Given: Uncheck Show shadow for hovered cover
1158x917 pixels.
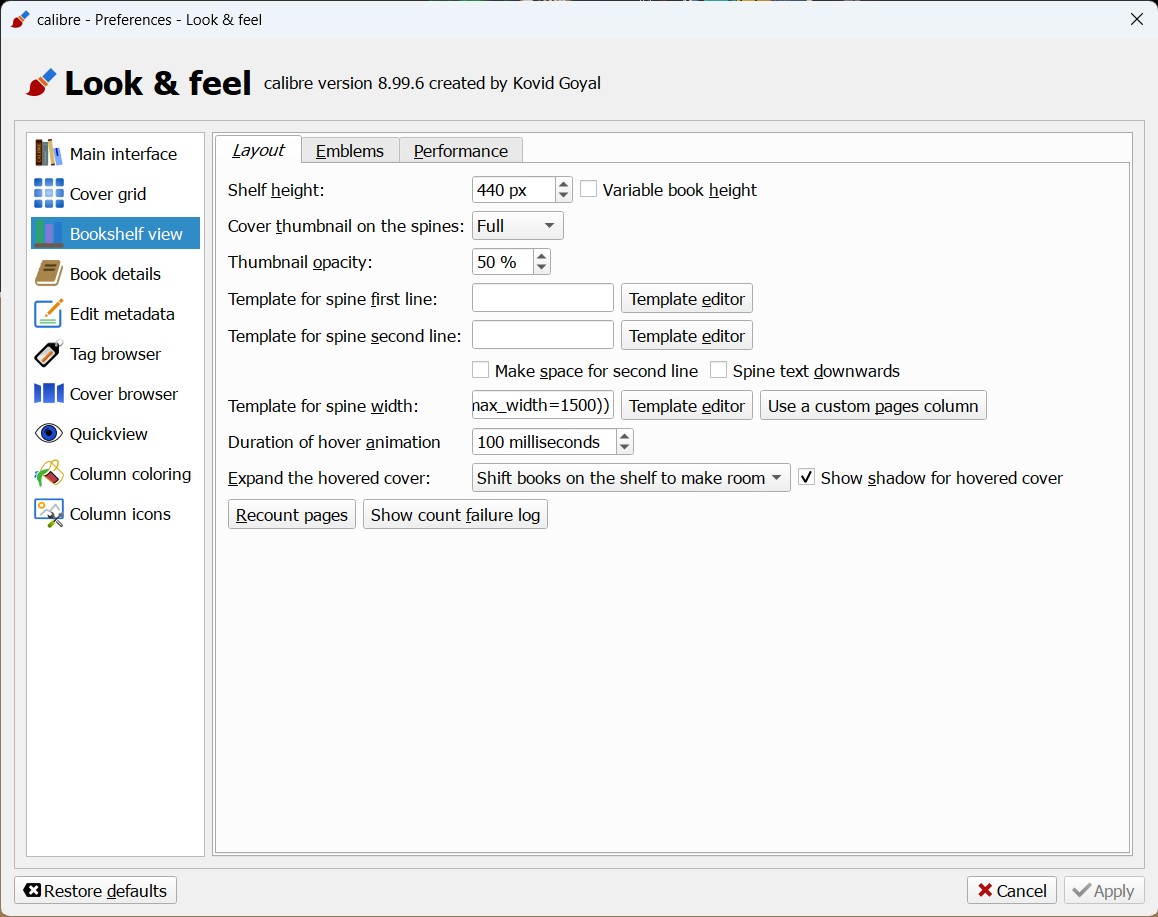Looking at the screenshot, I should (x=806, y=477).
